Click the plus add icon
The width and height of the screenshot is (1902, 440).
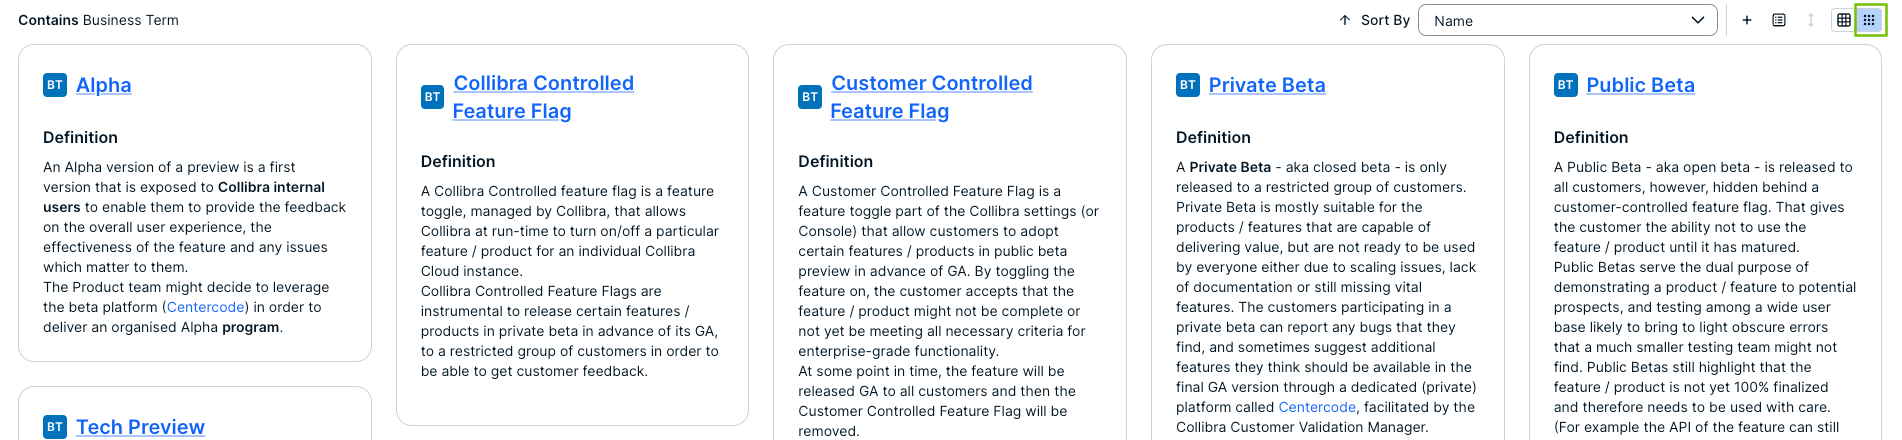(1747, 20)
